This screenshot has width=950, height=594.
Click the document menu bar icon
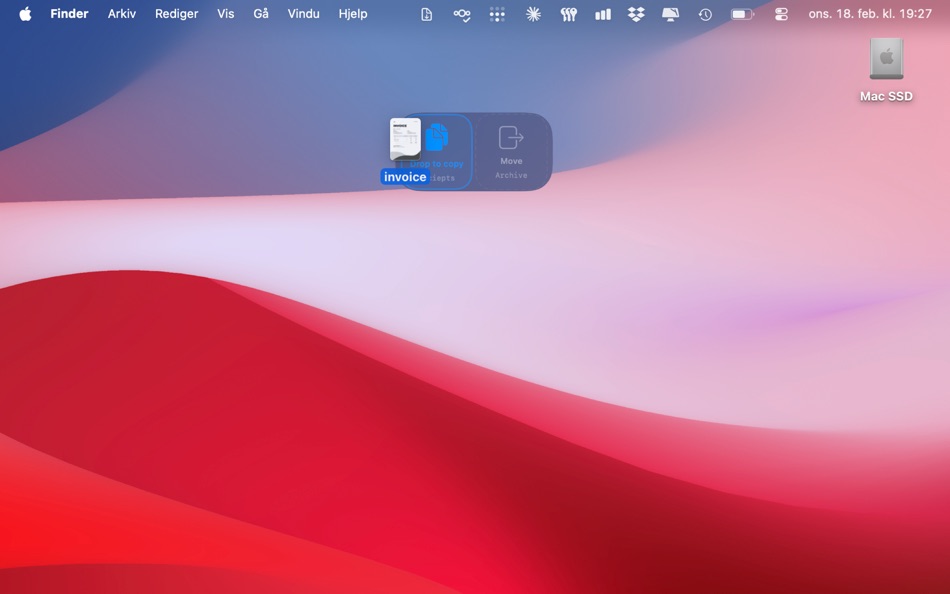click(x=425, y=14)
